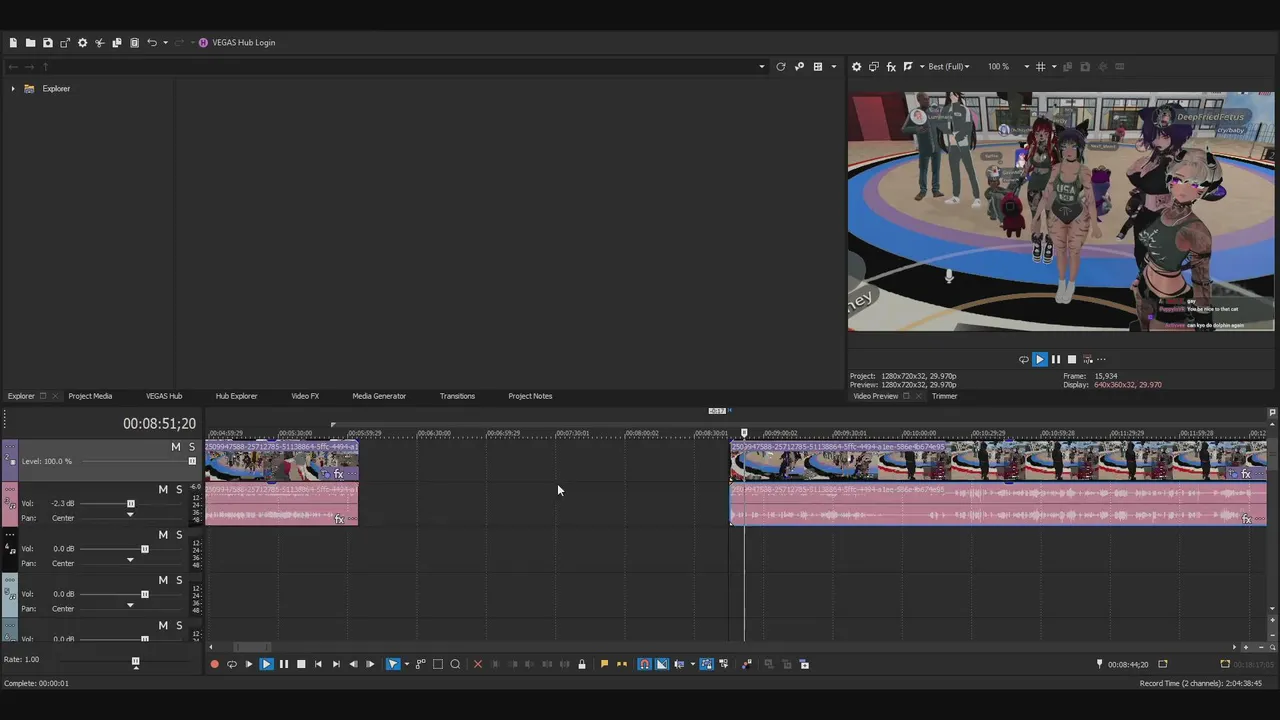Open Video Output FX in preview toolbar
Screen dimensions: 1280x720
(891, 67)
